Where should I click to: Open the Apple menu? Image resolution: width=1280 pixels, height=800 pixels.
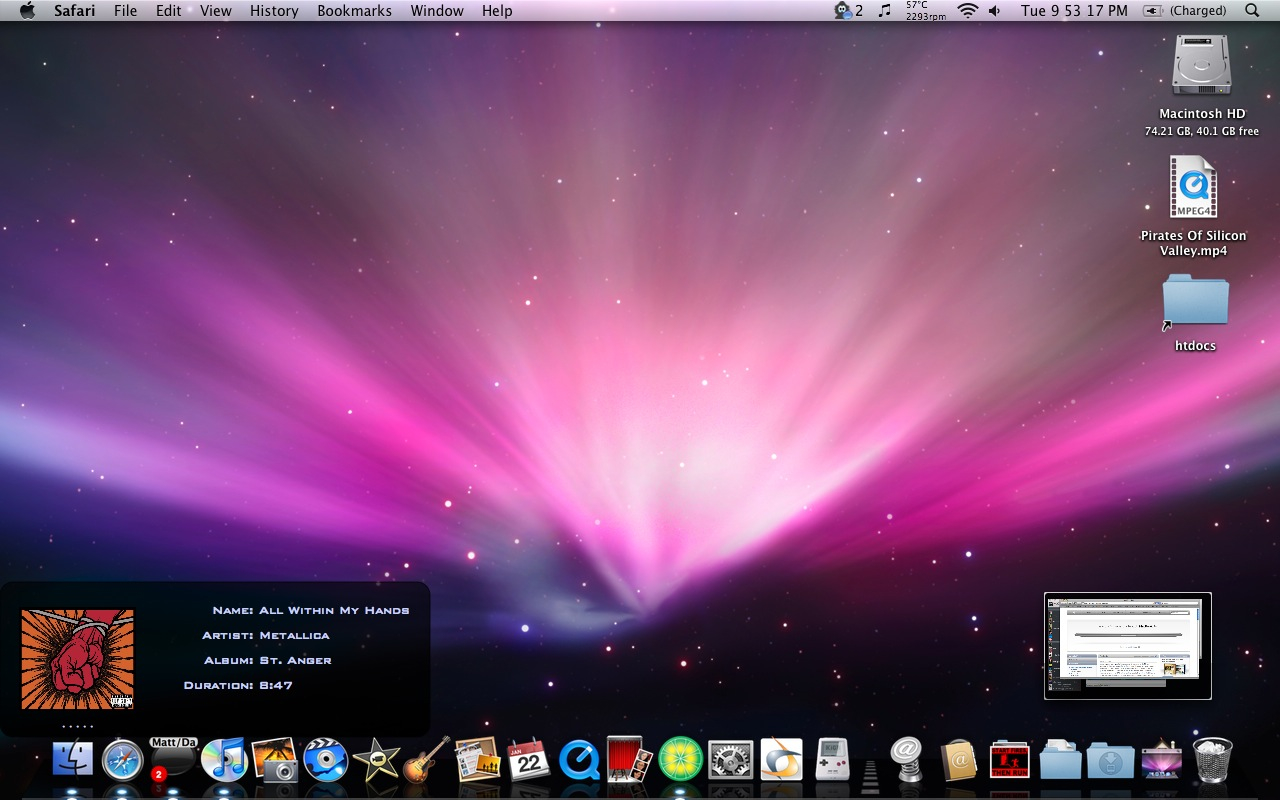tap(27, 10)
